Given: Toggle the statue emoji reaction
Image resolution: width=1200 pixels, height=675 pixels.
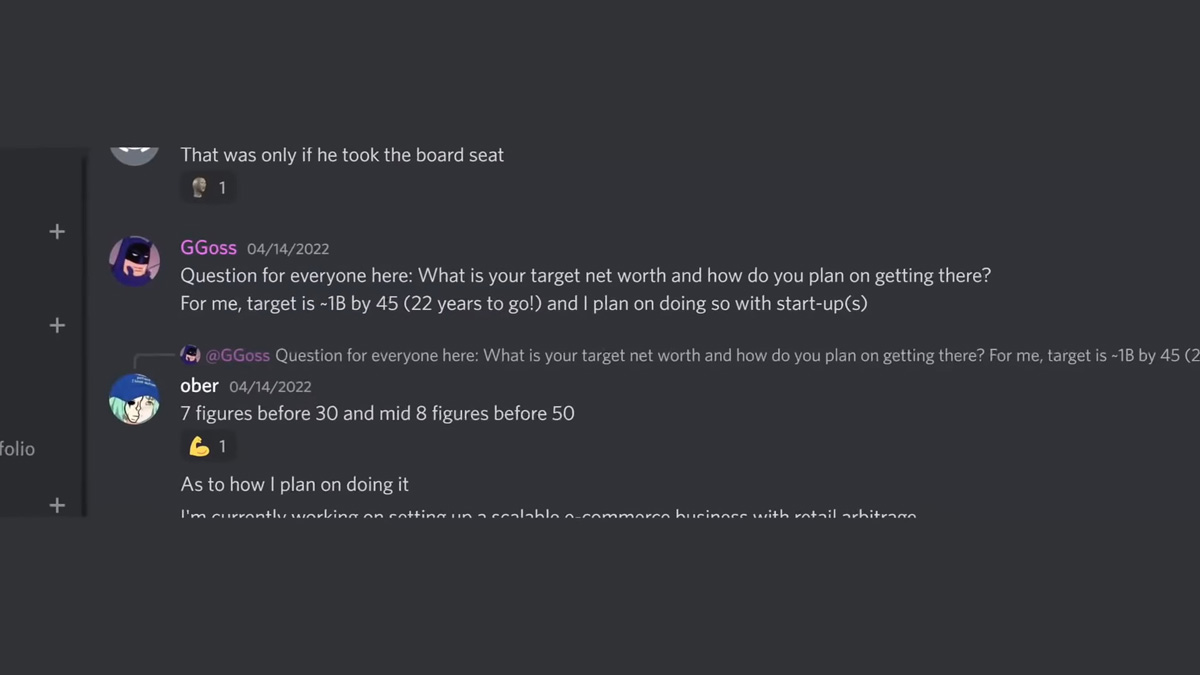Looking at the screenshot, I should 208,187.
